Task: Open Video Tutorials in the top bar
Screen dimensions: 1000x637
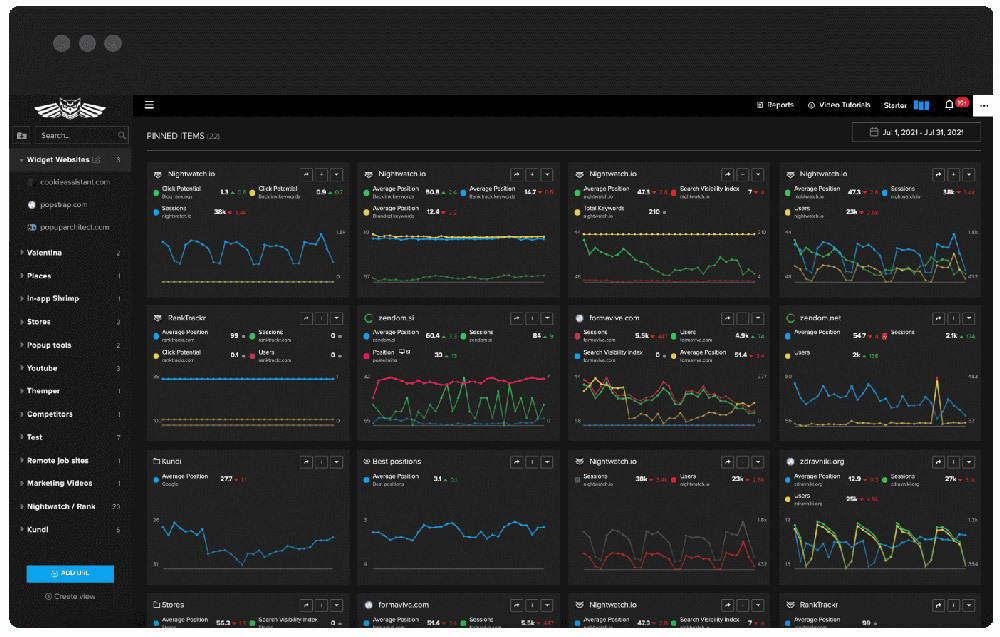Action: pyautogui.click(x=839, y=105)
